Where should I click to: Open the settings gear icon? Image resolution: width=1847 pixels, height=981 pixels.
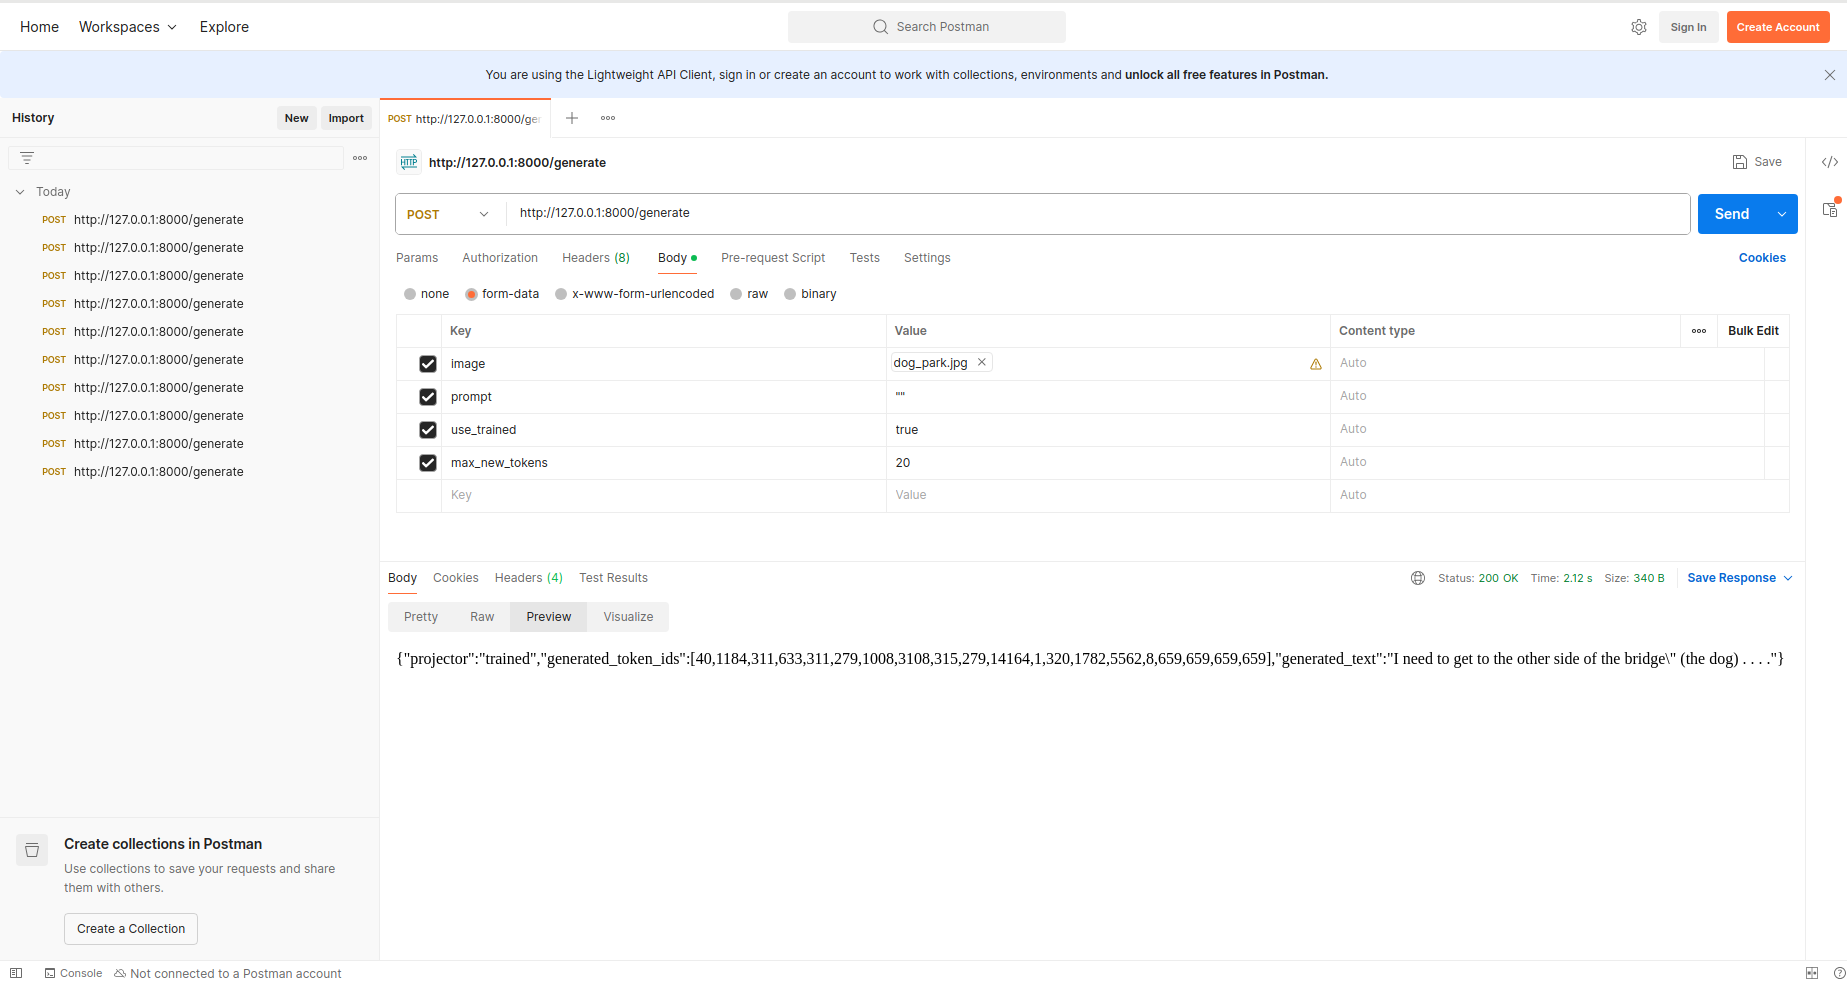point(1638,27)
